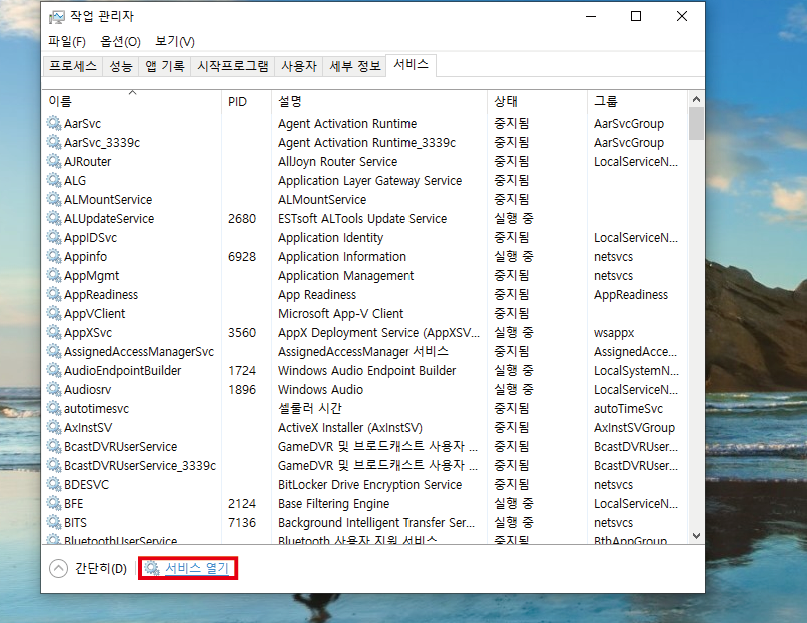Select PID 2680 cell
This screenshot has width=807, height=623.
coord(242,219)
